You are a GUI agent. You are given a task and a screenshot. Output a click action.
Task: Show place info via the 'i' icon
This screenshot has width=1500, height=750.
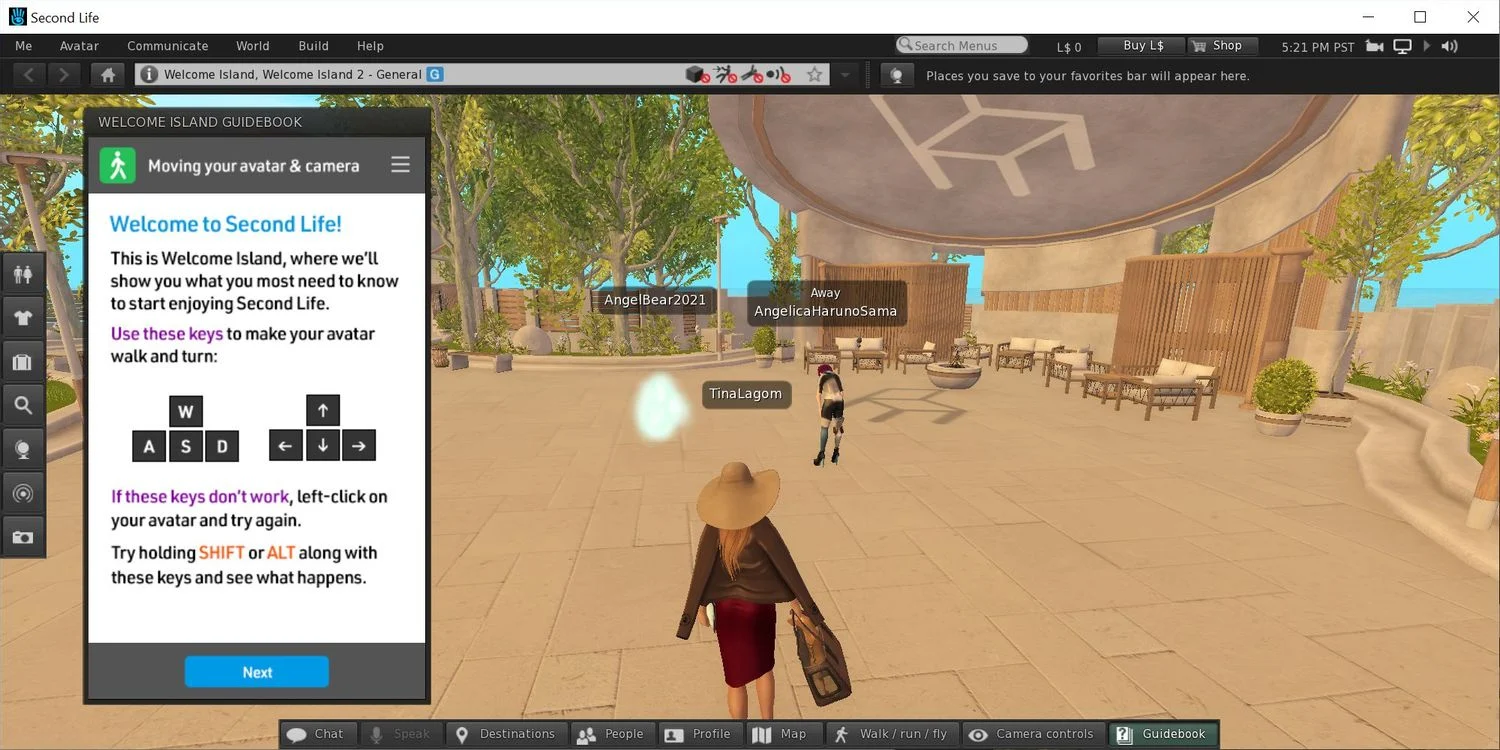click(149, 75)
